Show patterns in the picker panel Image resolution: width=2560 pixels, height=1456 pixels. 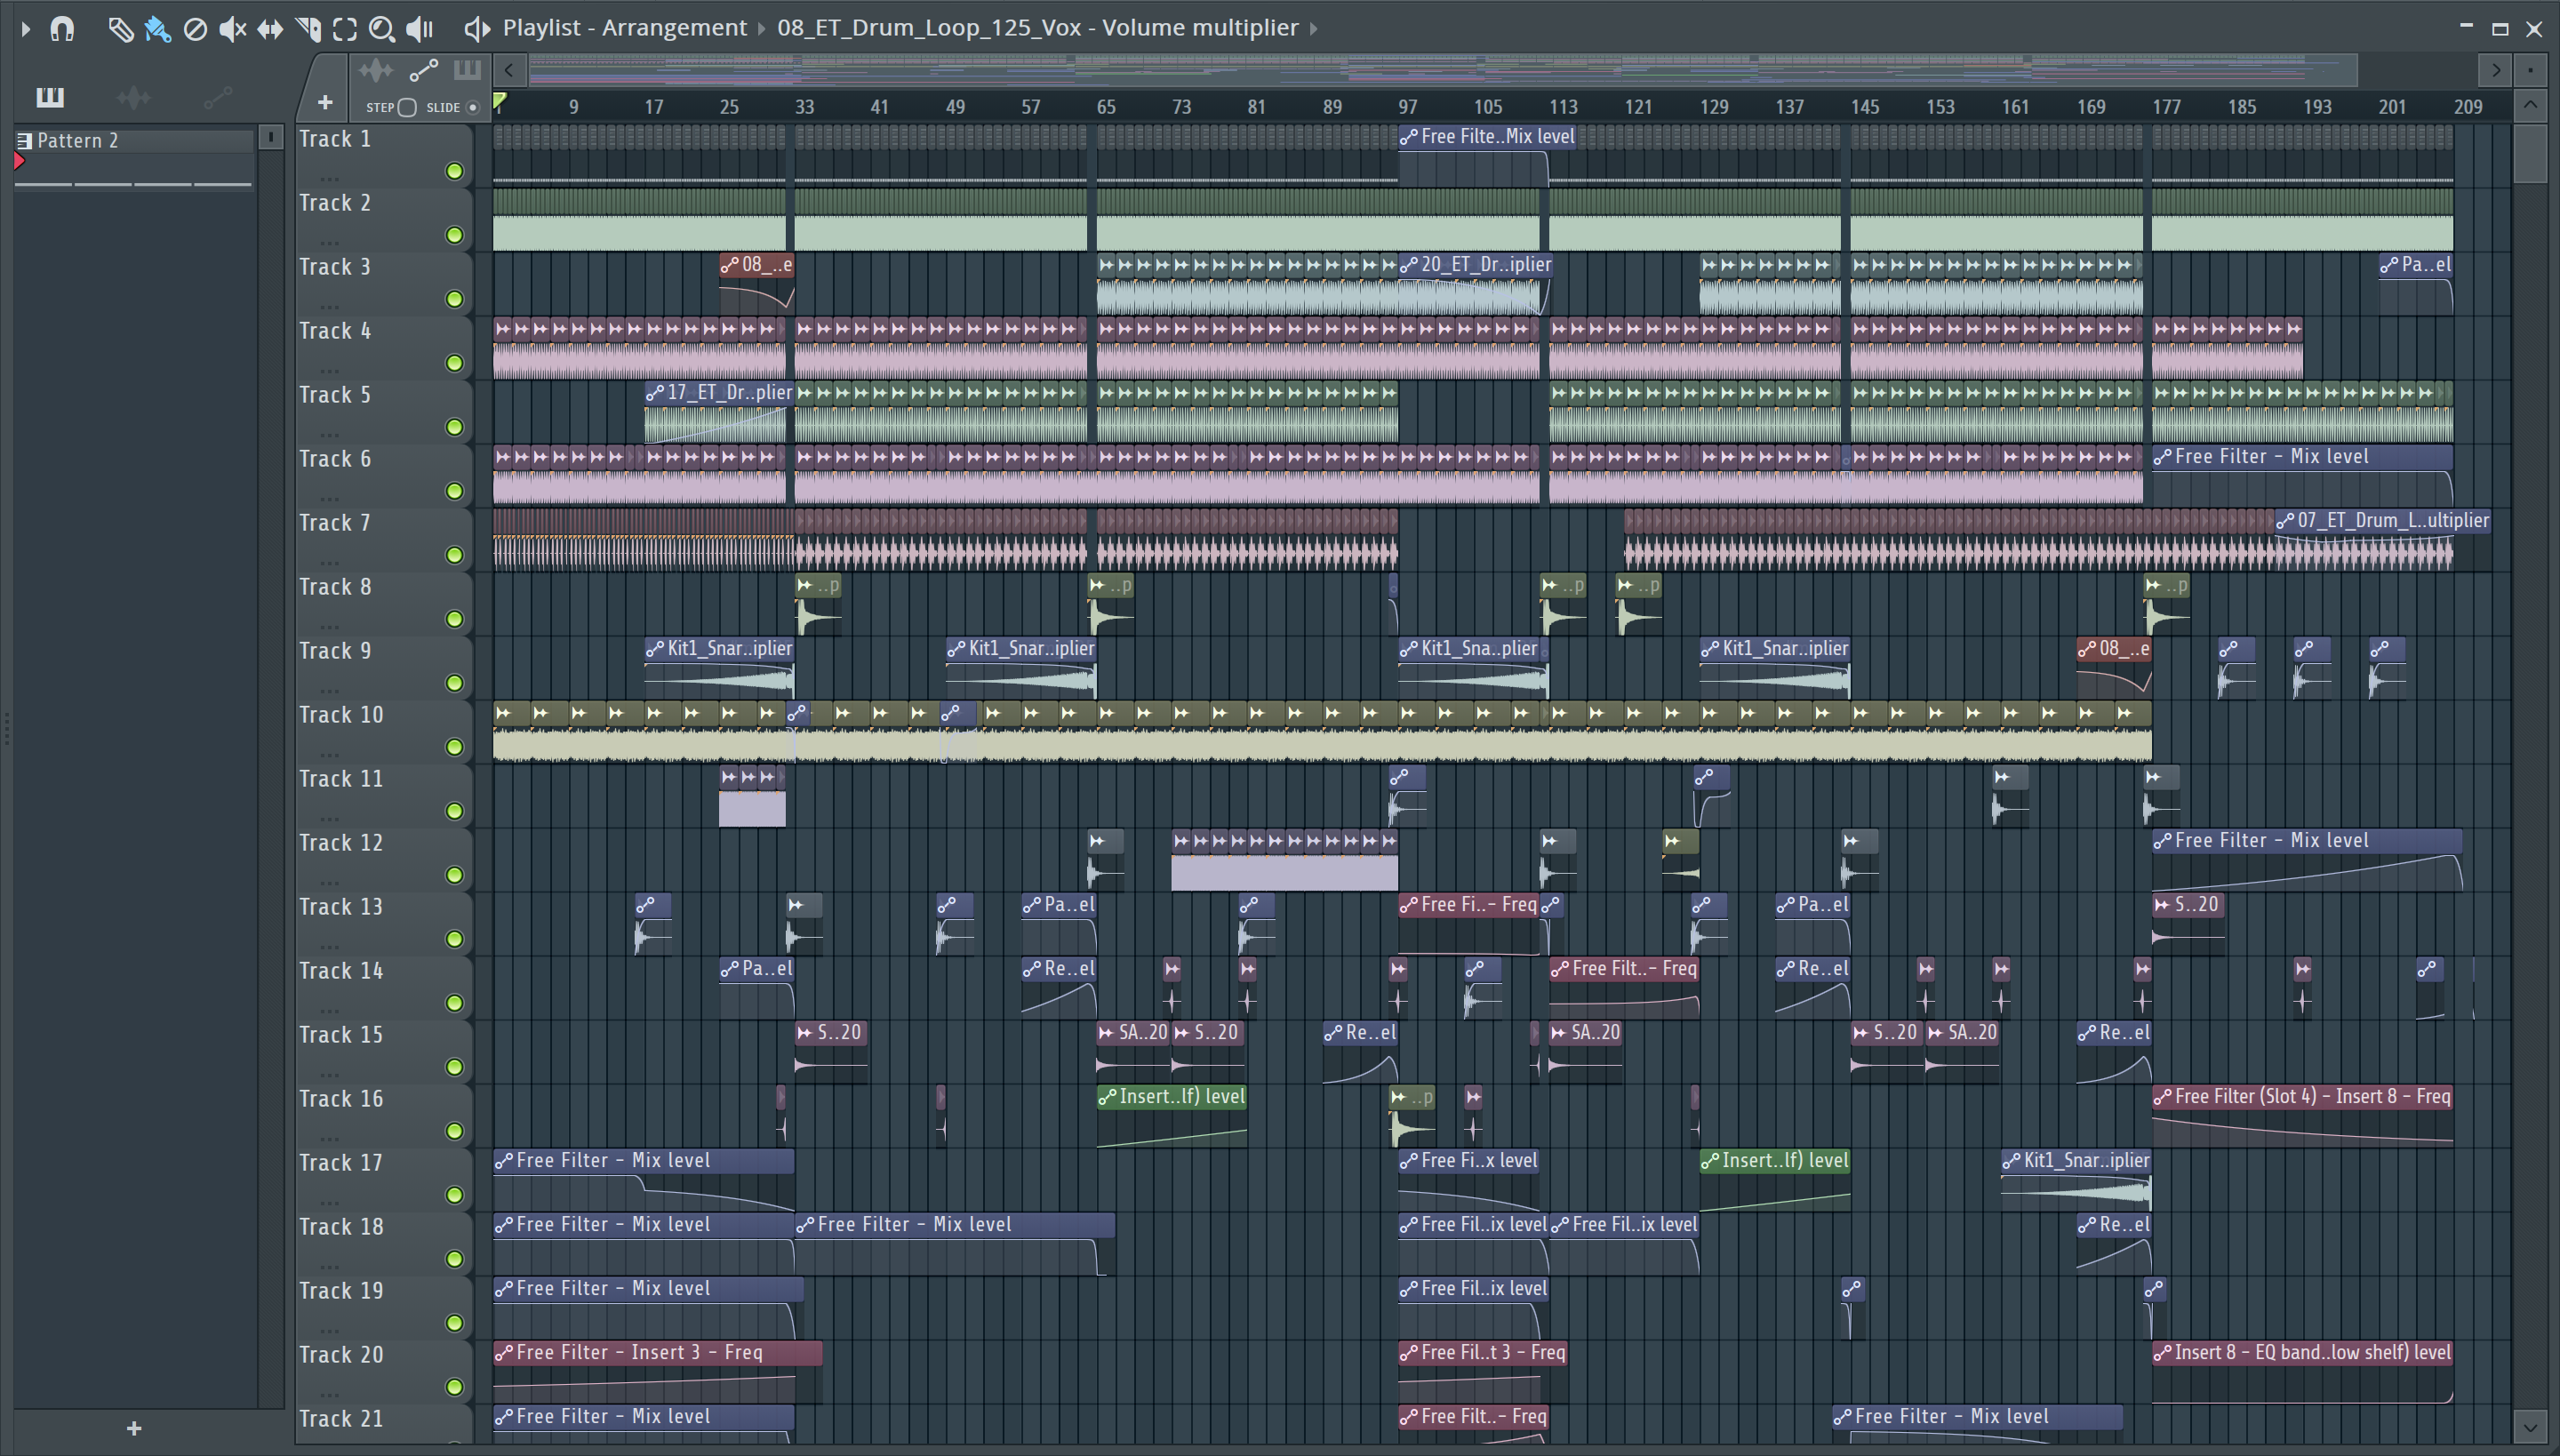pos(50,97)
